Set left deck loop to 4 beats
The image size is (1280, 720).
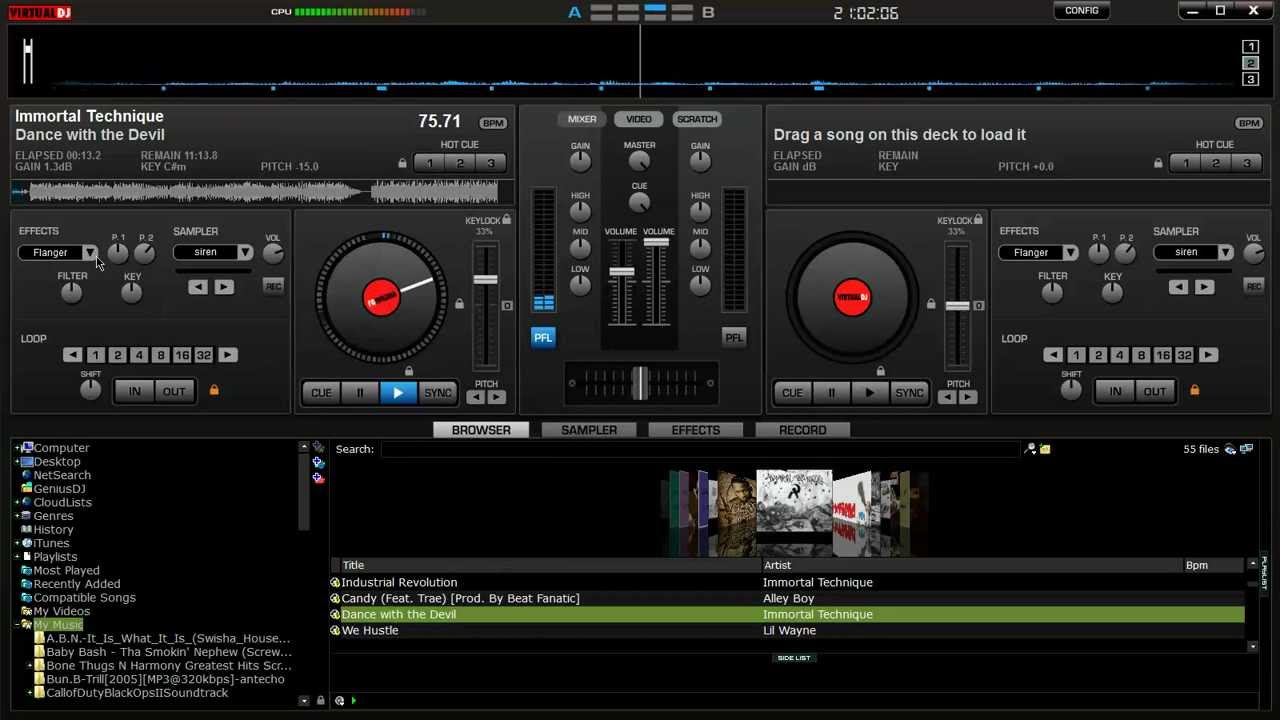point(139,355)
